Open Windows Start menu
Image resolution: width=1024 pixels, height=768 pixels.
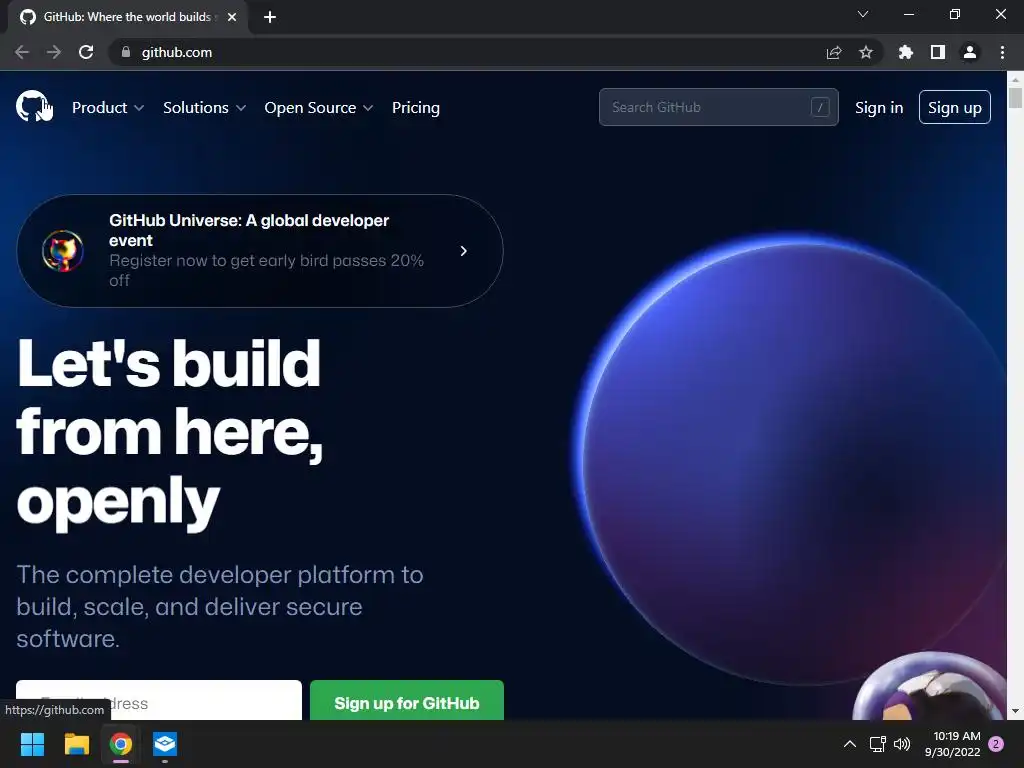[32, 744]
